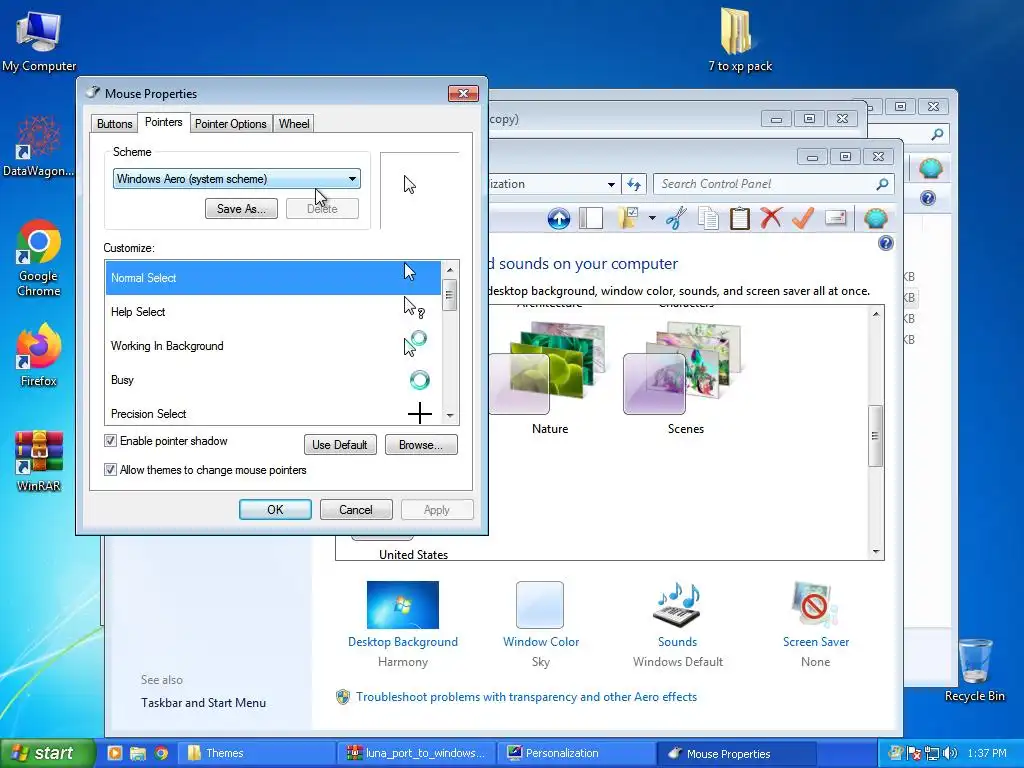This screenshot has height=768, width=1024.
Task: Click the Browse... button
Action: [x=421, y=445]
